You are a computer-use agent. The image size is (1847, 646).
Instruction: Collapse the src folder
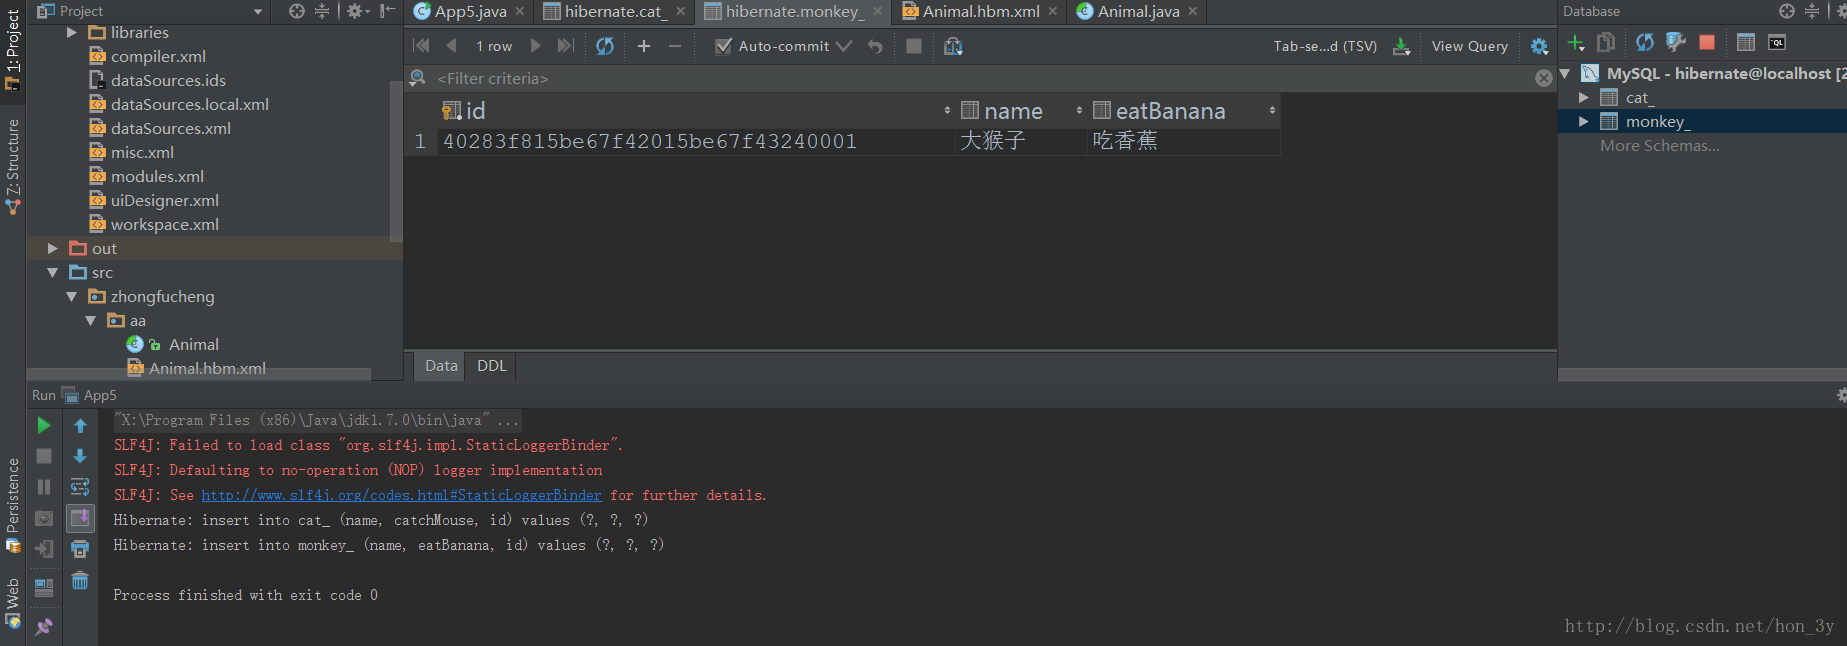[x=52, y=273]
